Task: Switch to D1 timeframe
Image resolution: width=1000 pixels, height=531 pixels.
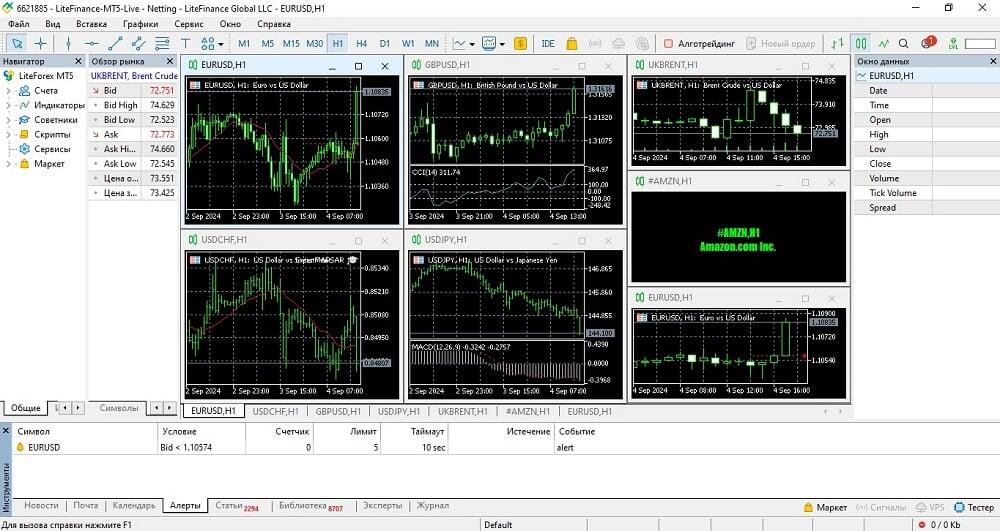Action: [385, 43]
